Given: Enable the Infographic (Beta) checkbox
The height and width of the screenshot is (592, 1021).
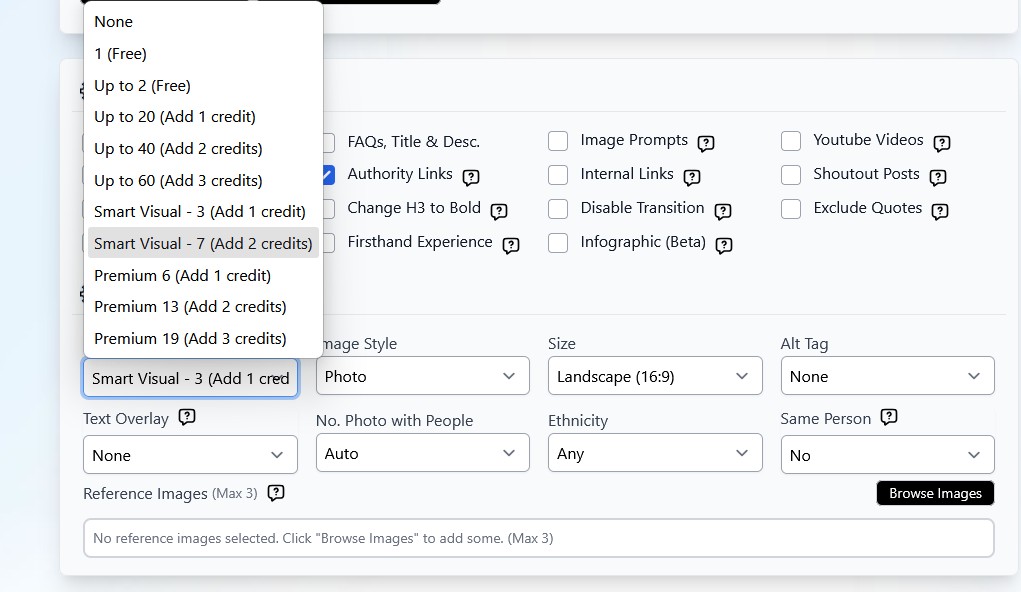Looking at the screenshot, I should pos(558,242).
